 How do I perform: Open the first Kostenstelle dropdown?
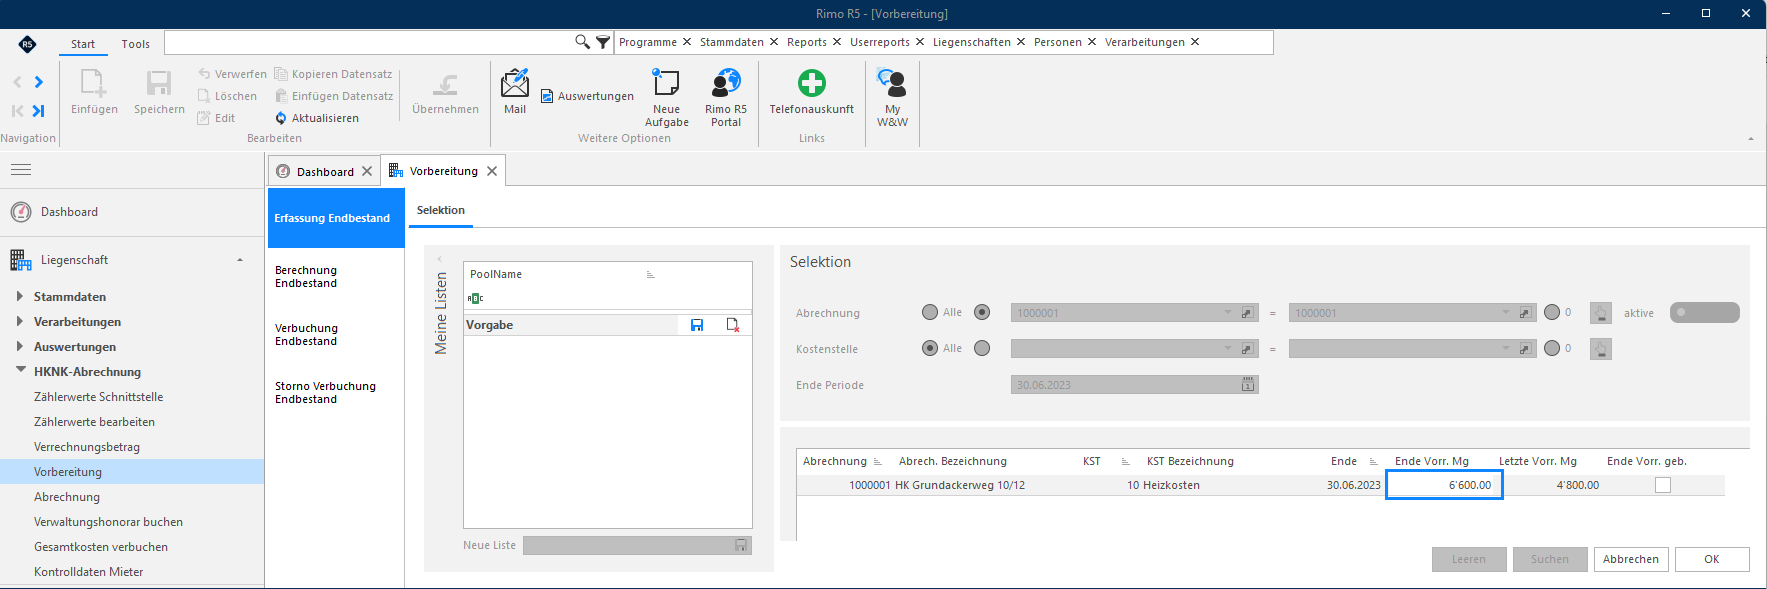1228,349
